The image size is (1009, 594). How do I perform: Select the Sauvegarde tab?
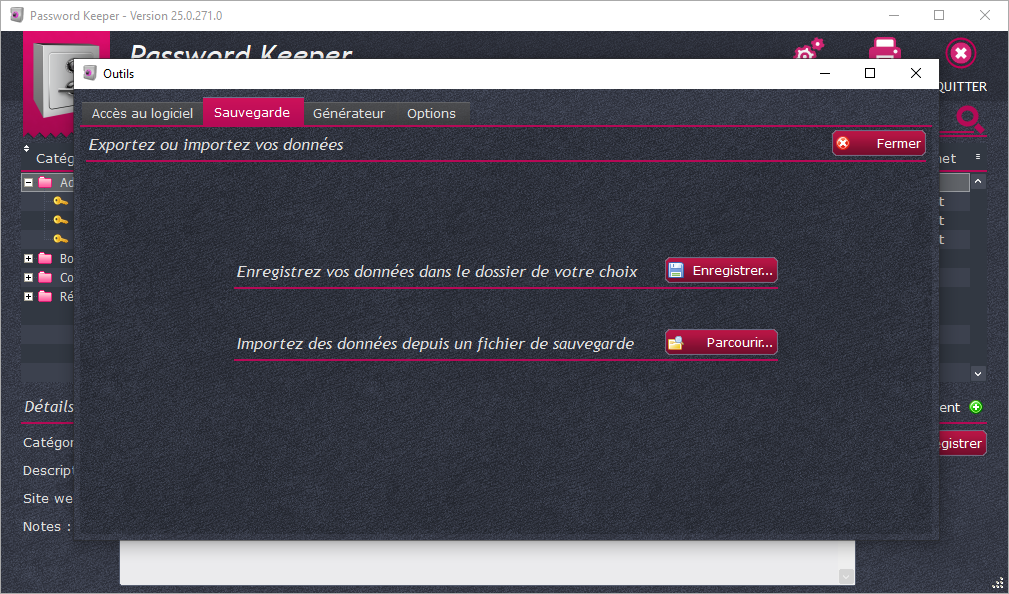(x=253, y=112)
